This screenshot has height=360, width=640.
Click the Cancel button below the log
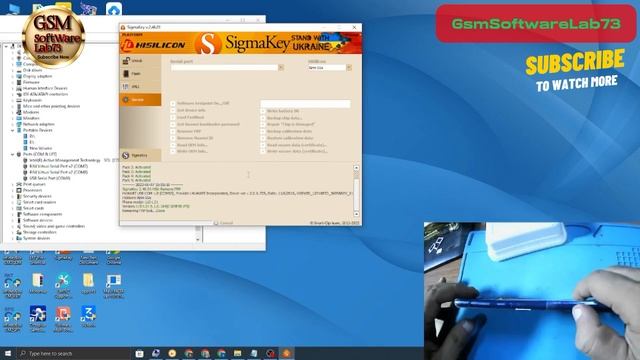[223, 223]
